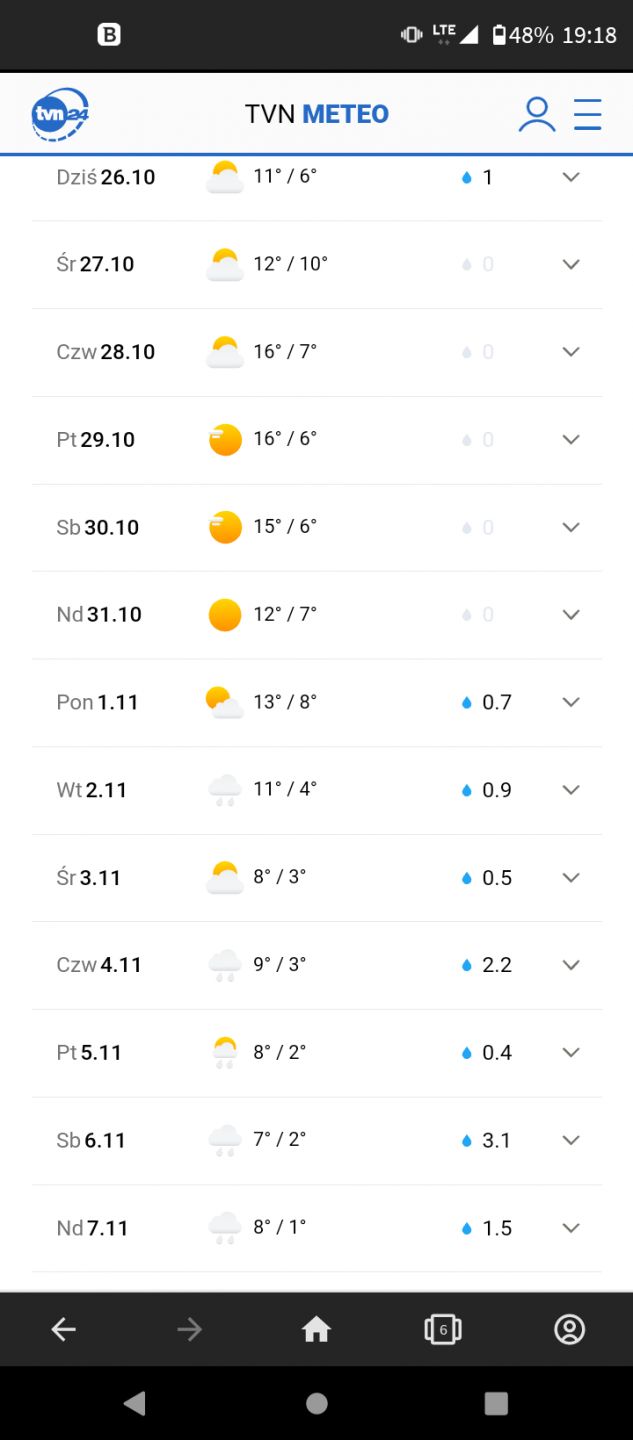This screenshot has width=633, height=1440.
Task: Open the browser tabs switcher
Action: (442, 1329)
